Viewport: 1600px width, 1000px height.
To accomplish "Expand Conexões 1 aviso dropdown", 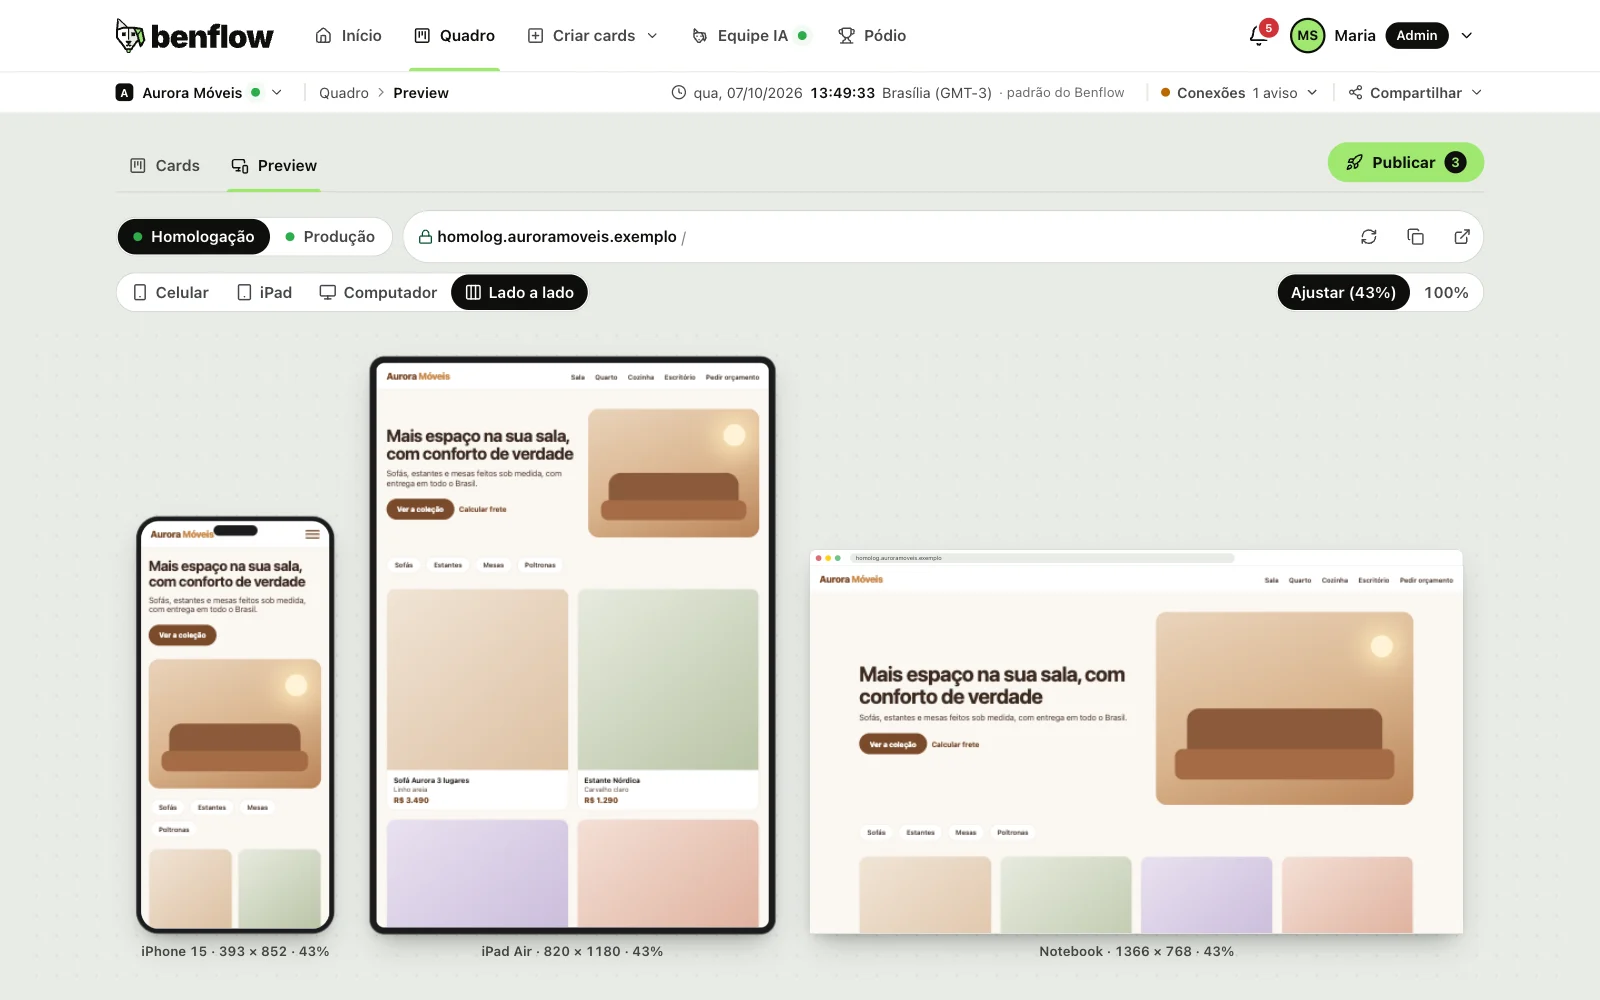I will (x=1239, y=93).
